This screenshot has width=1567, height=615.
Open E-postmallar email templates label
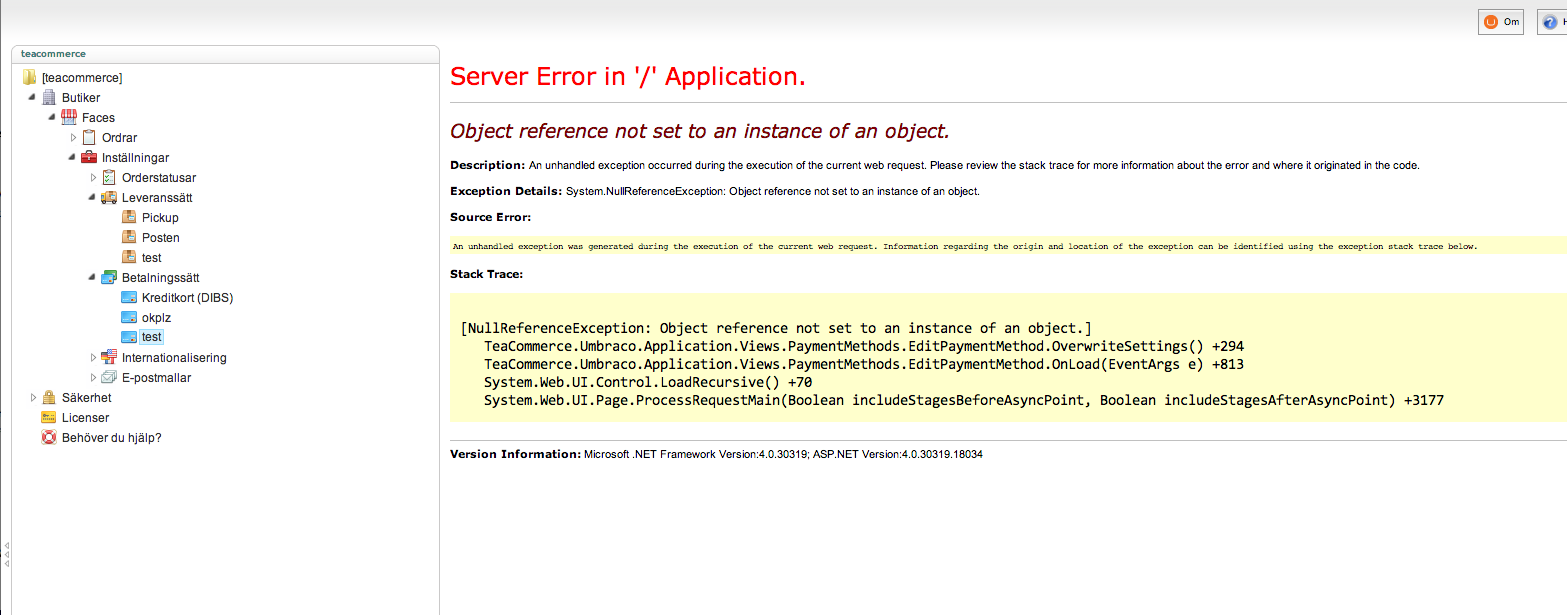(x=156, y=378)
